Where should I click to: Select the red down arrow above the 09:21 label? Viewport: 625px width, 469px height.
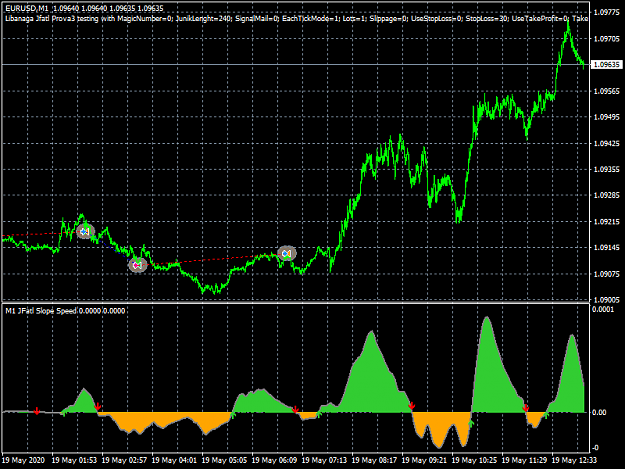(x=412, y=406)
